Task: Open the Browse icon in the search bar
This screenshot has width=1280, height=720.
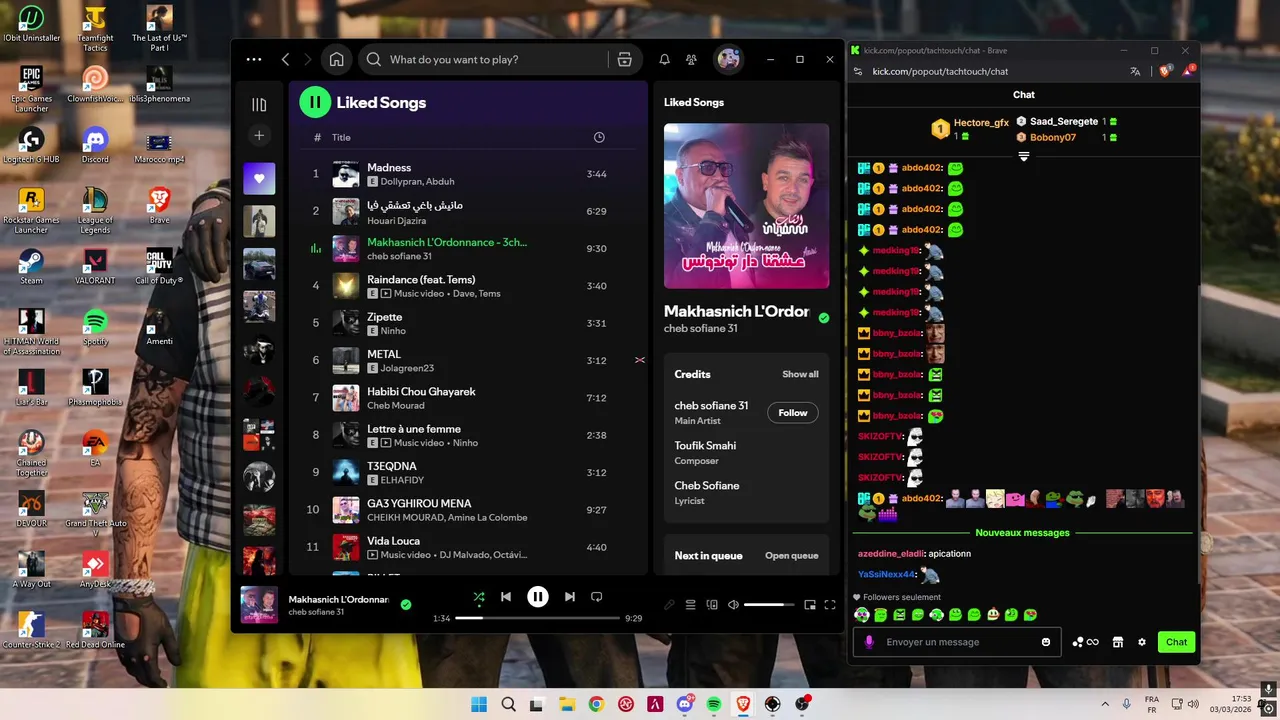Action: coord(625,60)
